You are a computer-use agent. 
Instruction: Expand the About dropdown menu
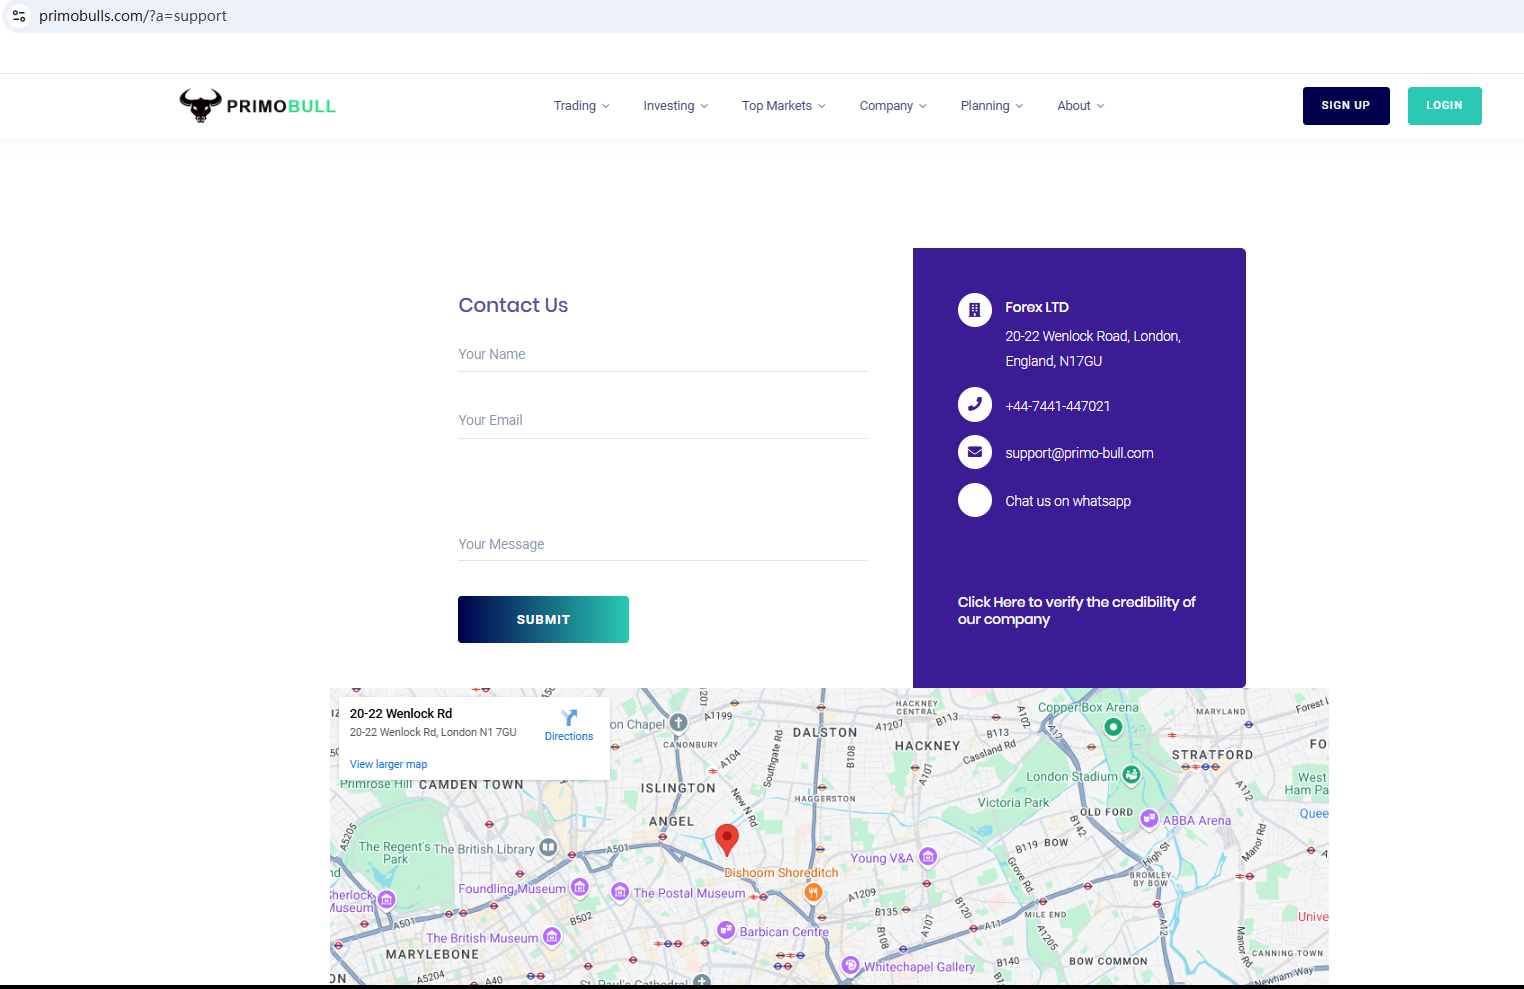coord(1080,106)
